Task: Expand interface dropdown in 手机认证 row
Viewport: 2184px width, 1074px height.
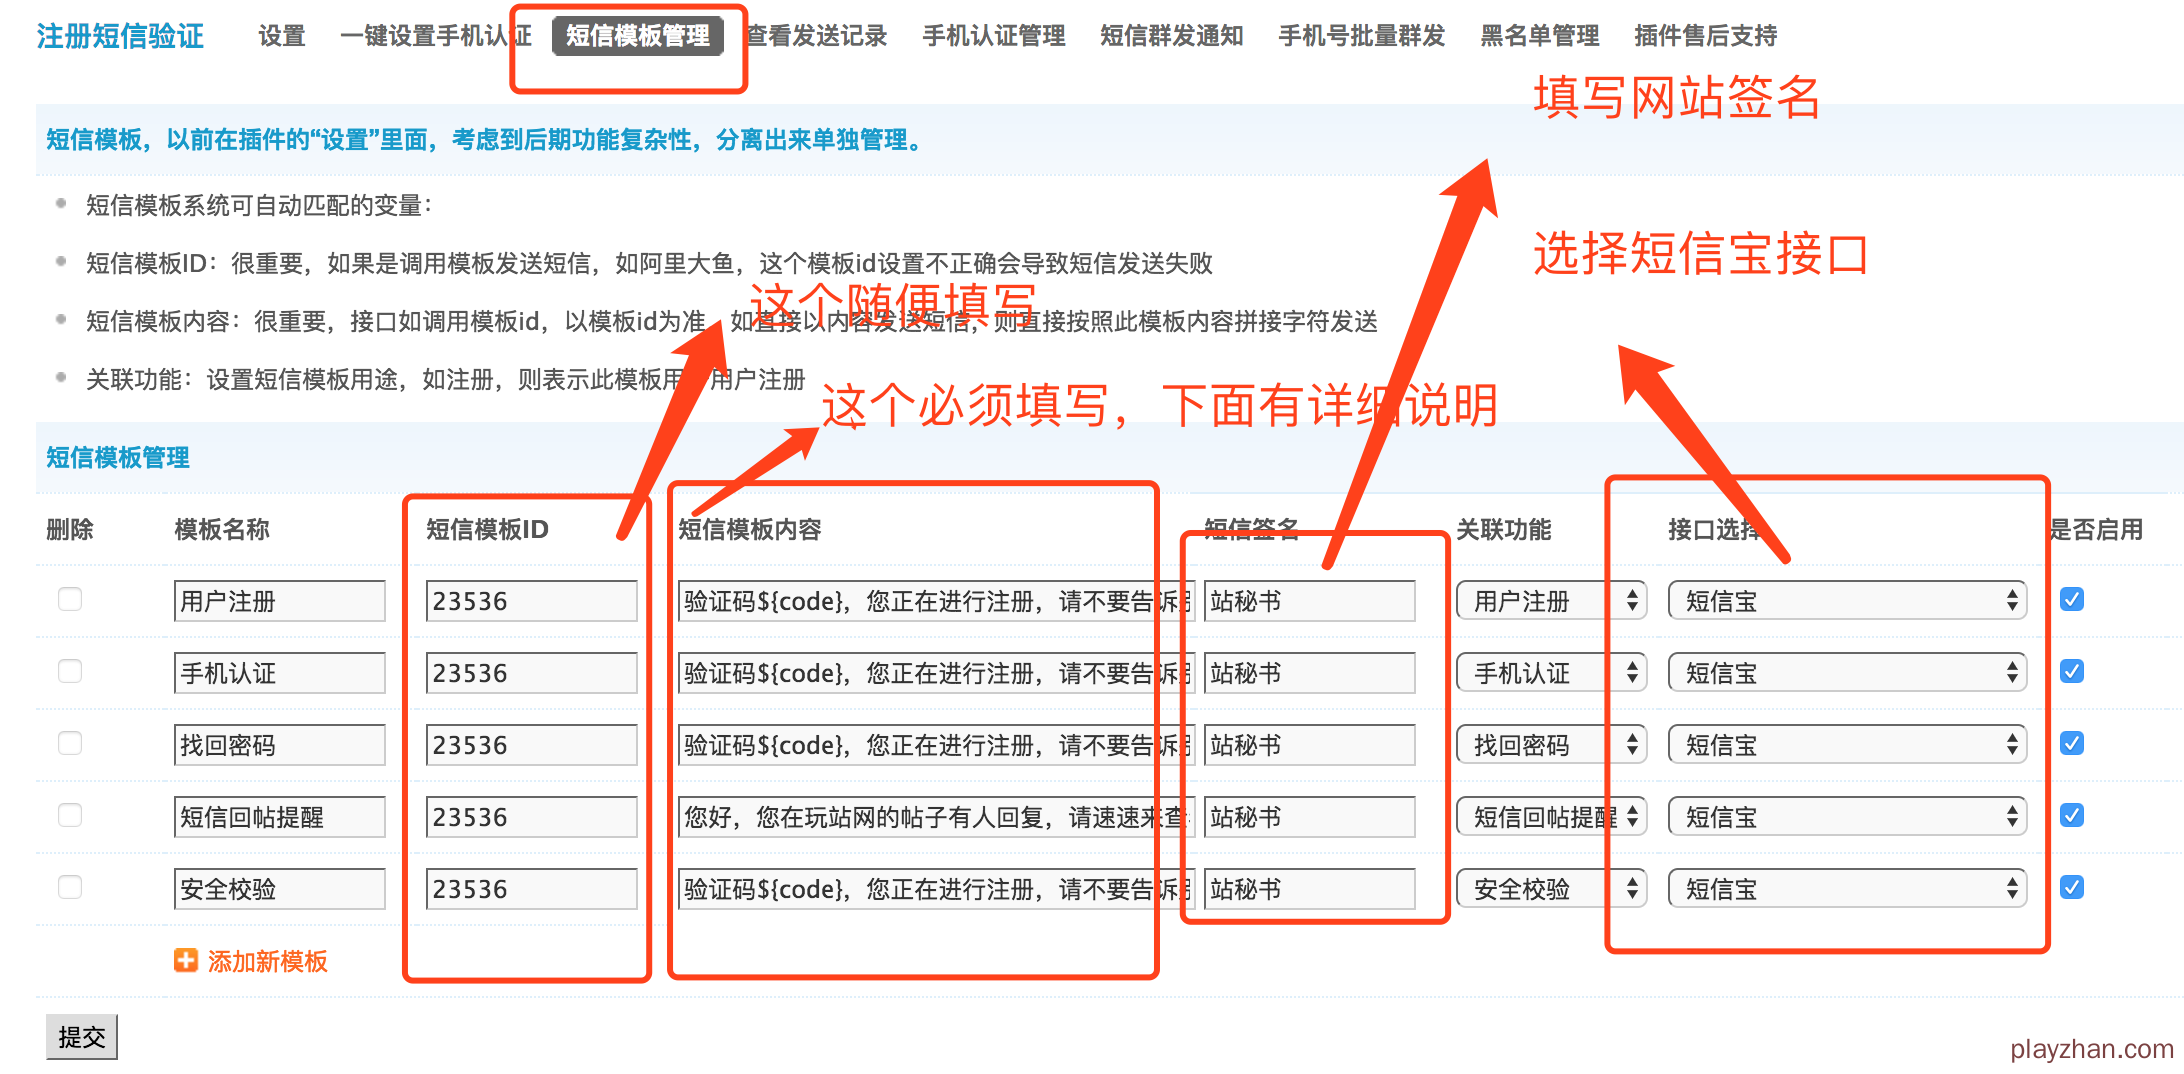Action: coord(1846,673)
